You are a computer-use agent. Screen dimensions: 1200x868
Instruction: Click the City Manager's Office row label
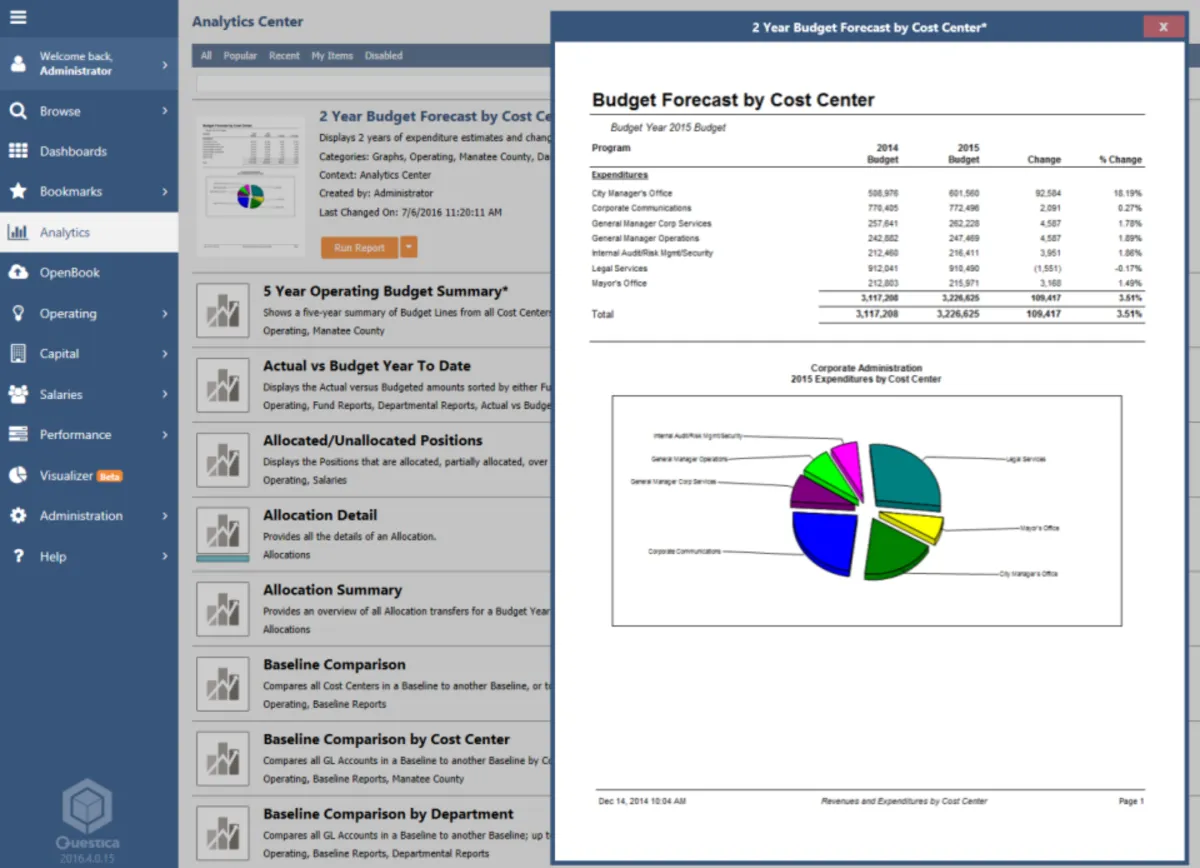[632, 193]
